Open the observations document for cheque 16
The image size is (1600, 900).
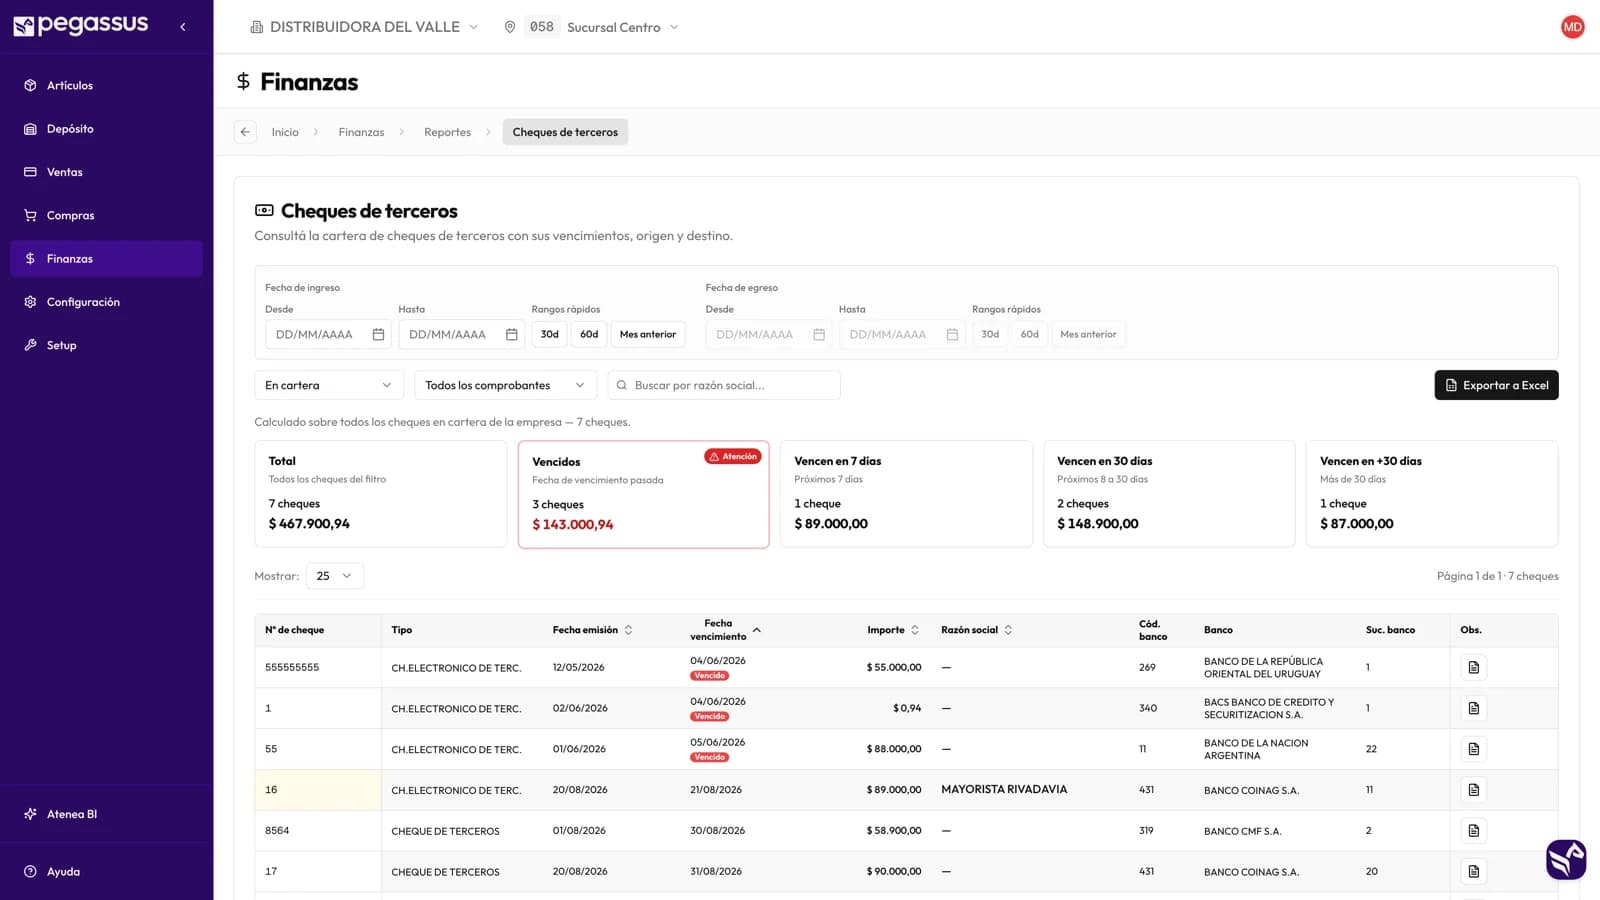click(x=1473, y=790)
